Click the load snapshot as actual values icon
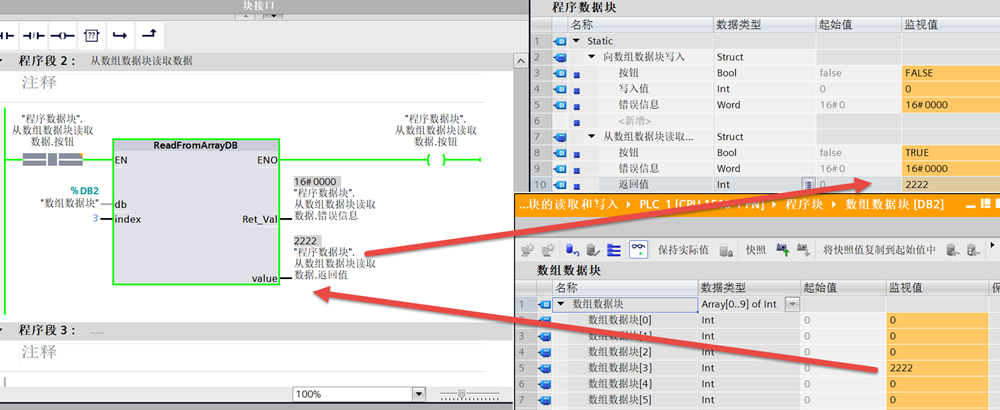 pos(780,249)
